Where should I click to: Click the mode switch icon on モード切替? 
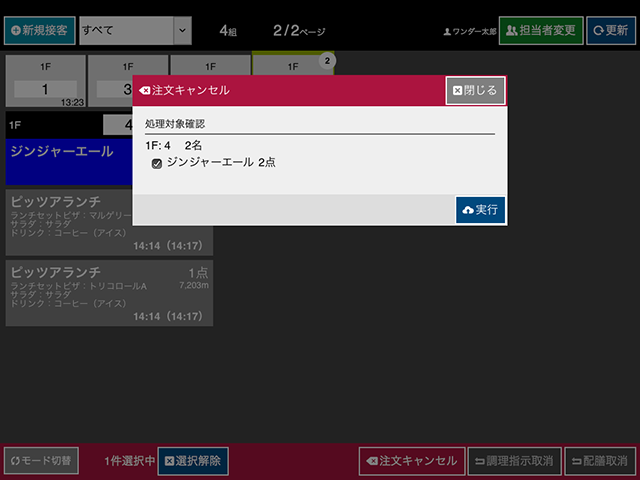point(15,461)
